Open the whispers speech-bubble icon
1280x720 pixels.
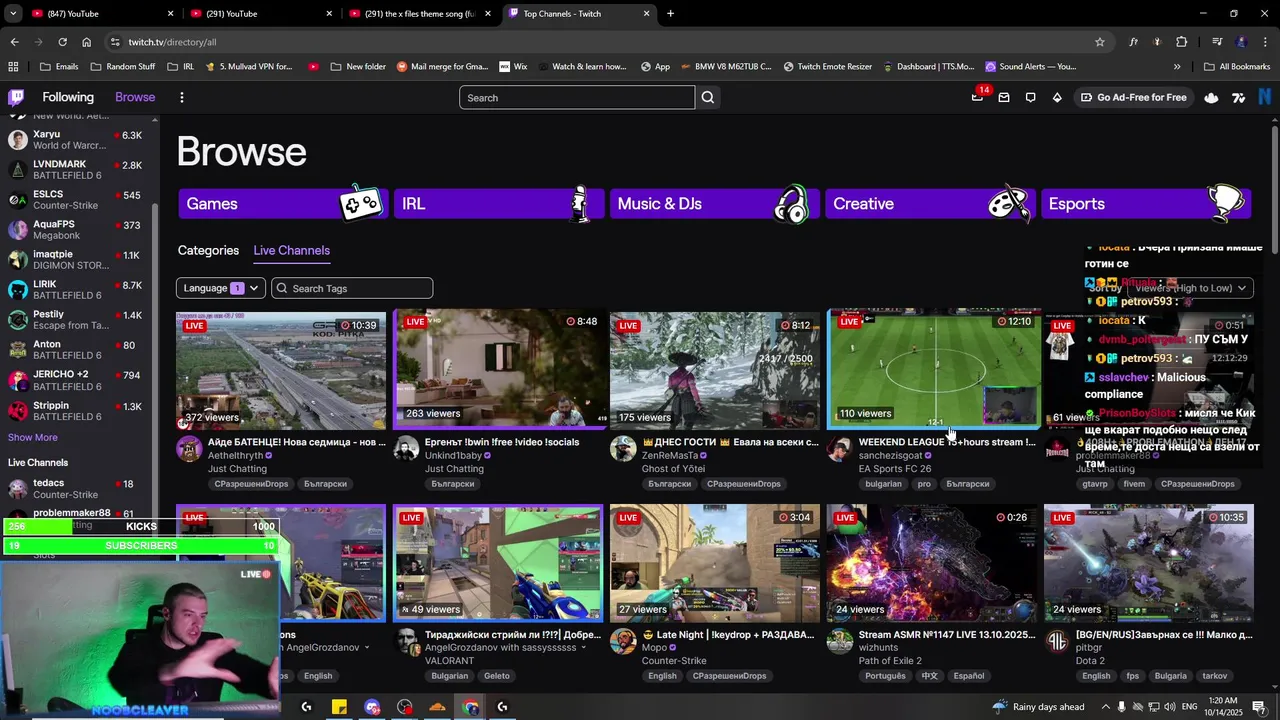pyautogui.click(x=1030, y=98)
